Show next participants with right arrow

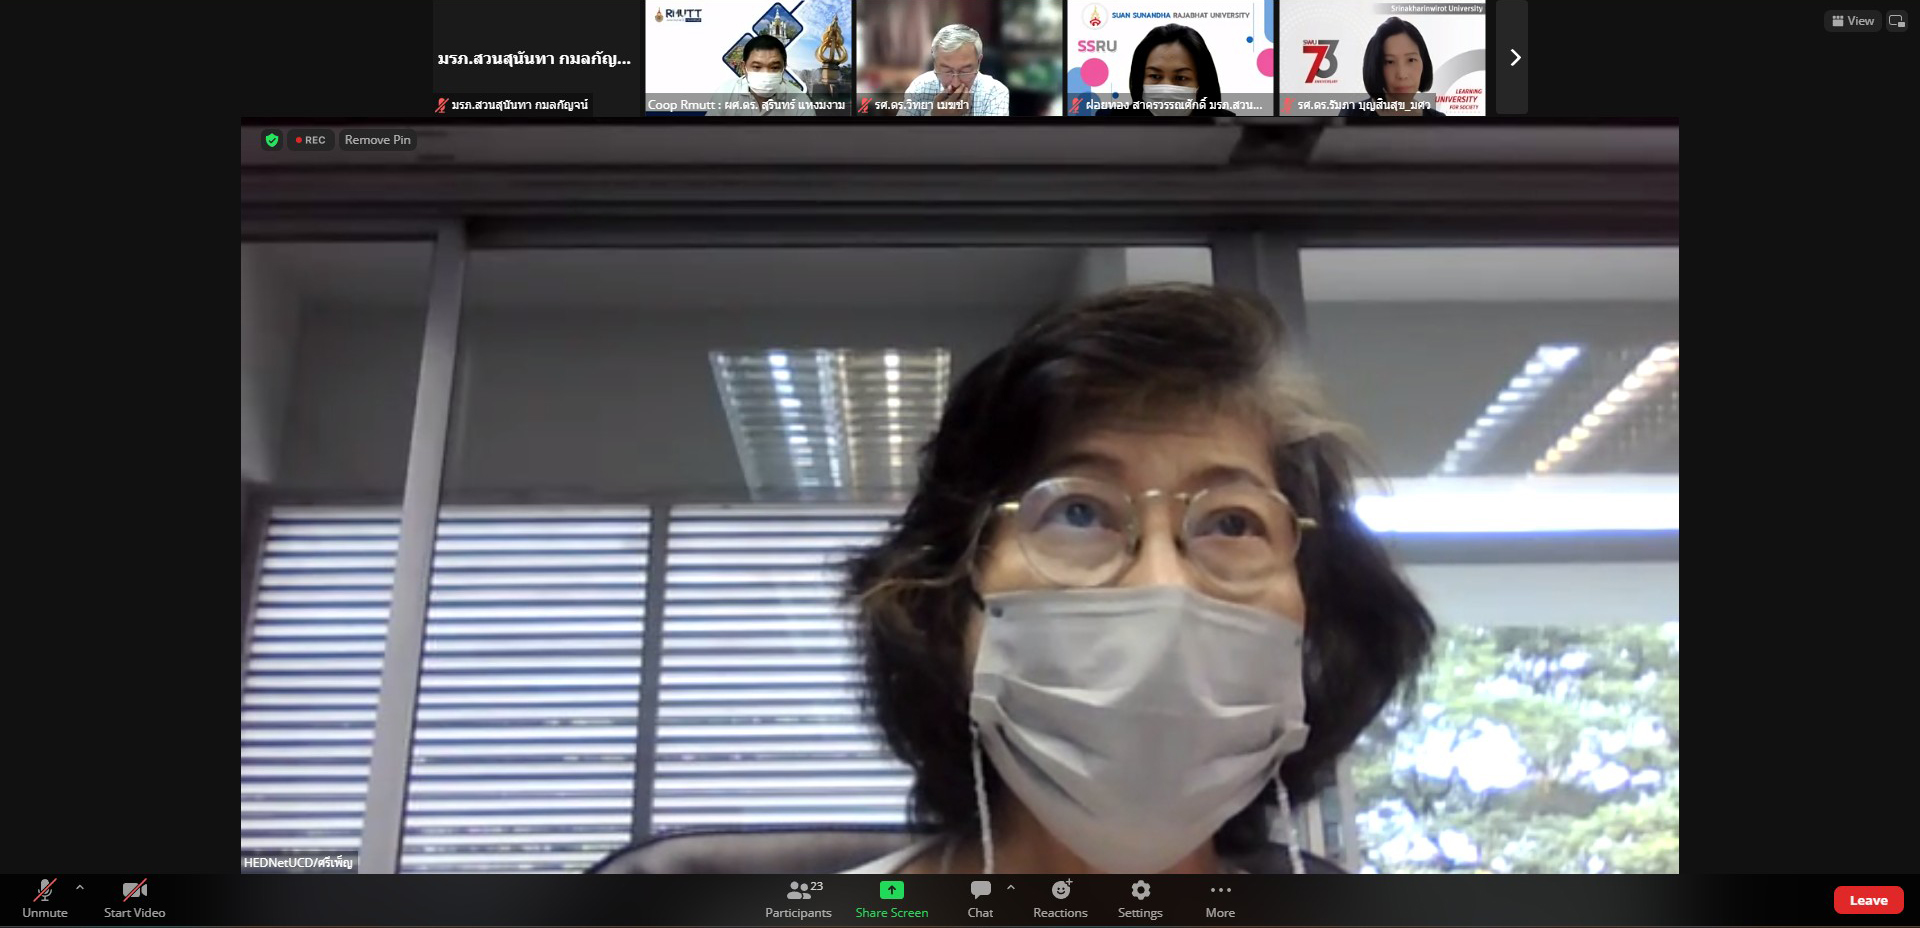1514,58
